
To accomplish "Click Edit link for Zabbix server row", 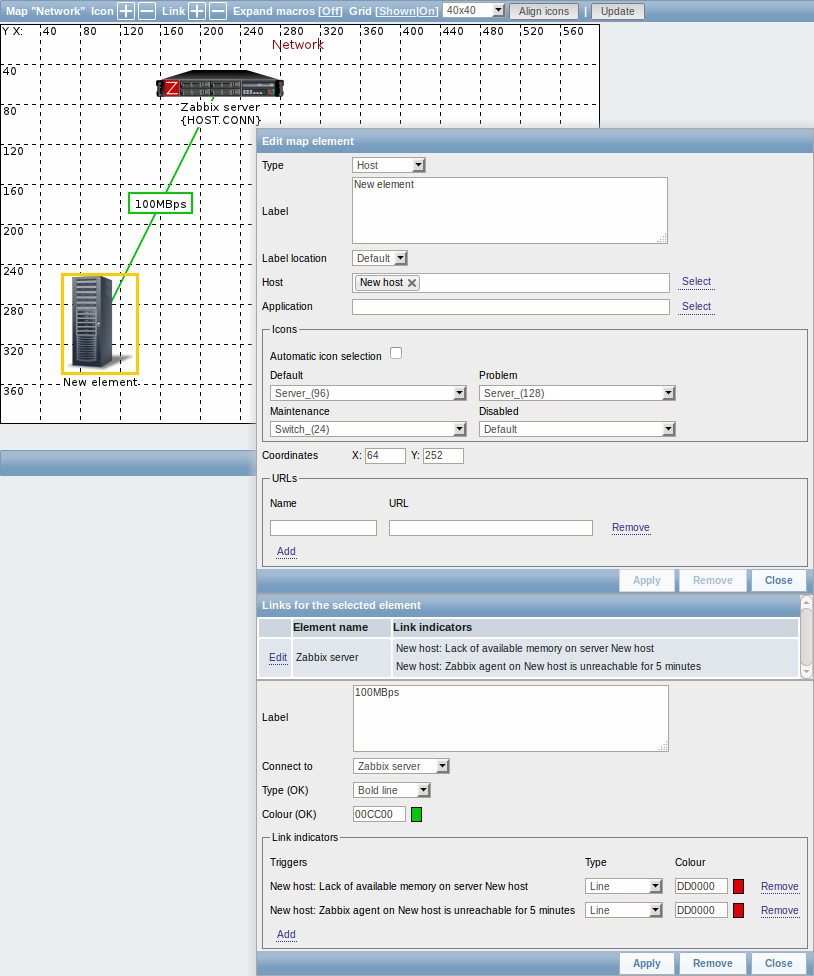I will click(x=278, y=657).
